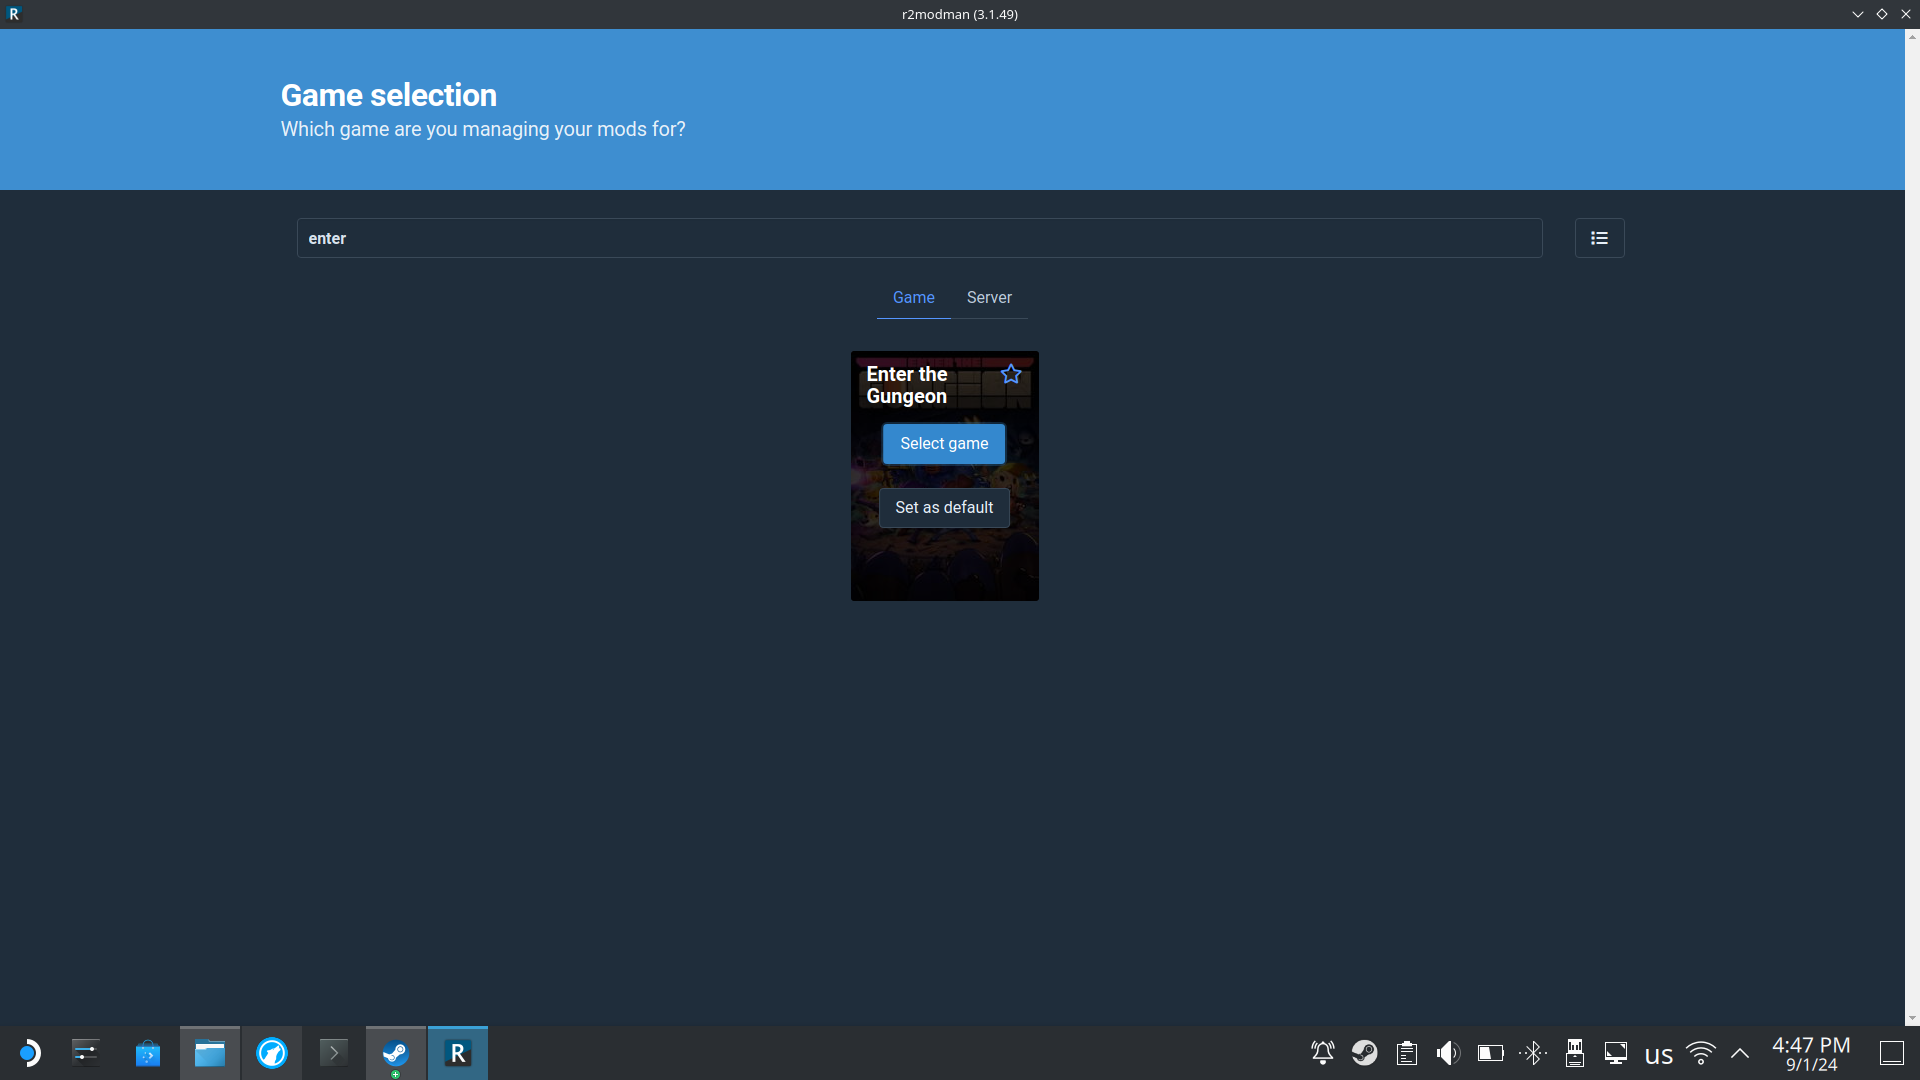Click the scroll down arrow on the scrollbar
Image resolution: width=1920 pixels, height=1080 pixels.
(1912, 1019)
